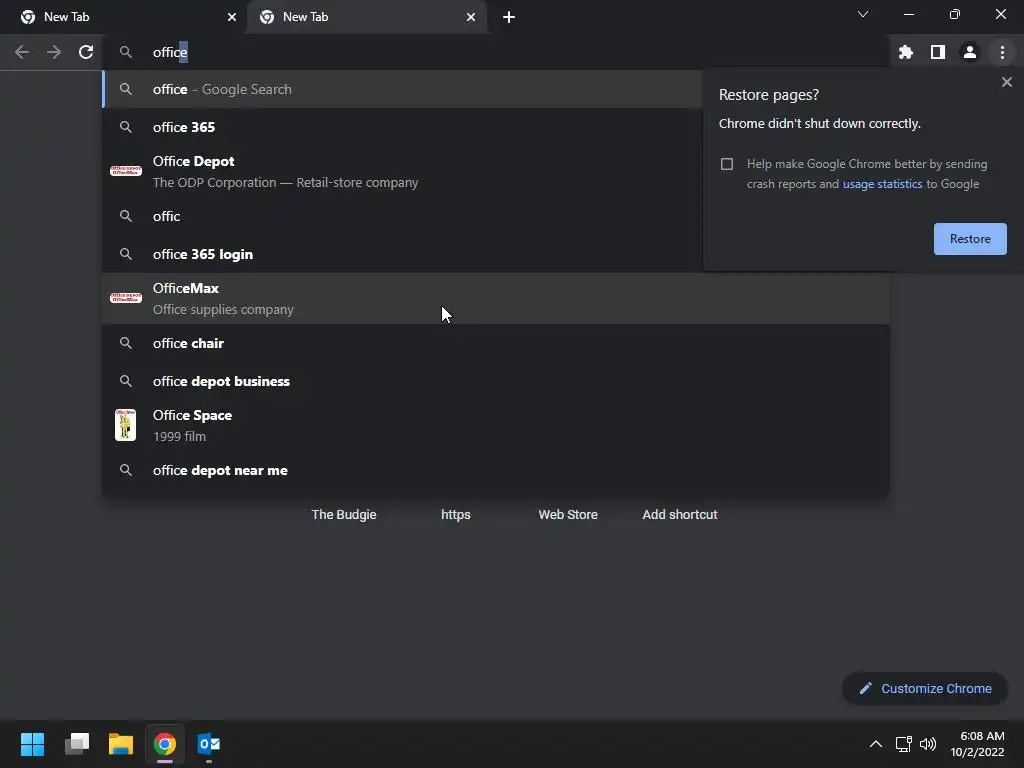Toggle the side panel icon
This screenshot has height=768, width=1024.
938,52
